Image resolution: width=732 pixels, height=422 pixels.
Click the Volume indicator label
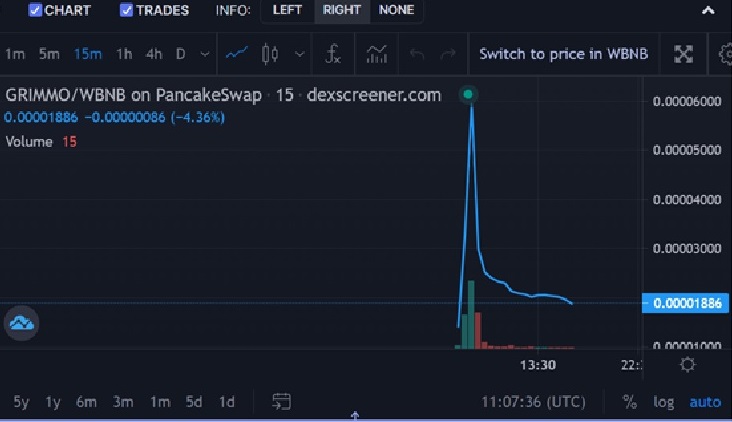point(29,141)
